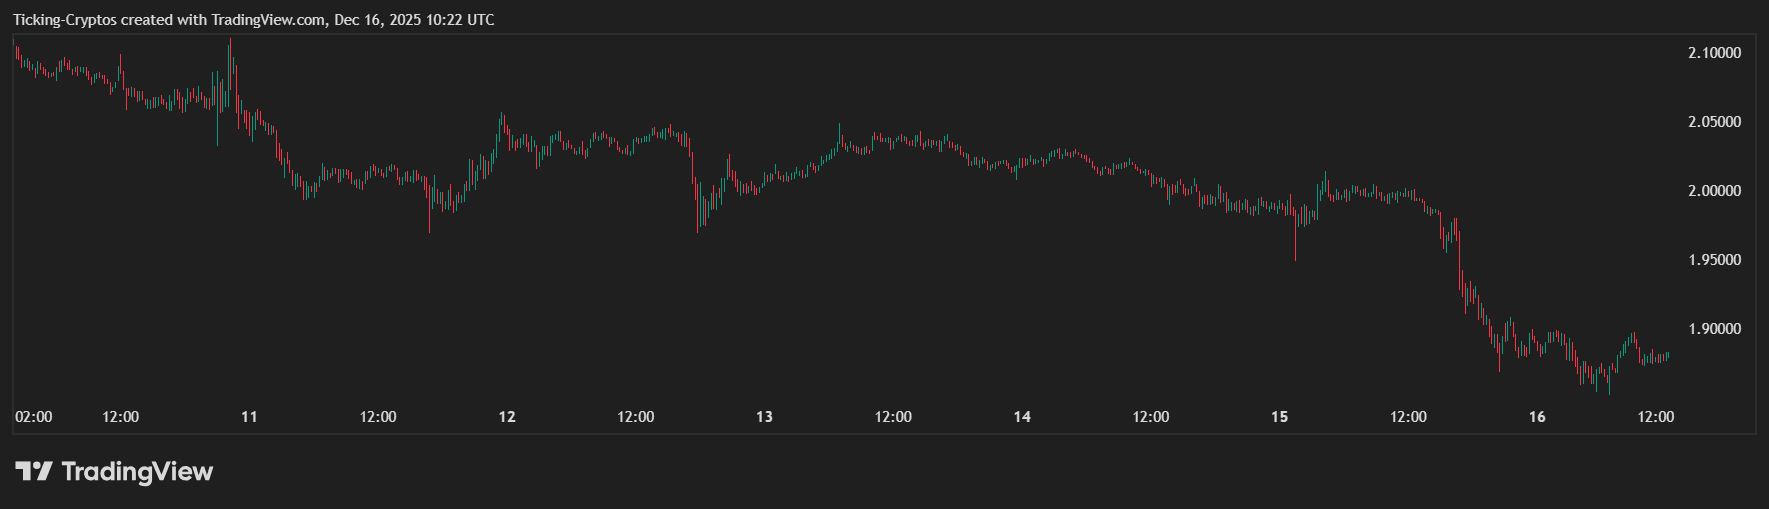Click the 12:00 label between dates 13 and 14
Image resolution: width=1769 pixels, height=509 pixels.
(x=893, y=417)
